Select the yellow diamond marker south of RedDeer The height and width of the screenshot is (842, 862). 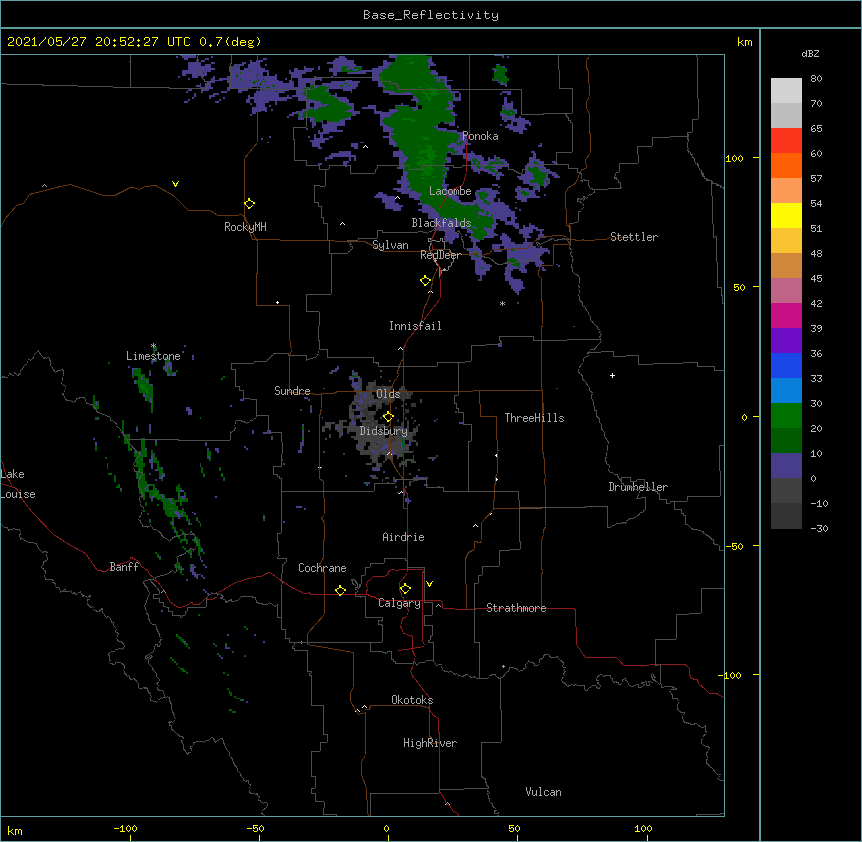pyautogui.click(x=426, y=281)
